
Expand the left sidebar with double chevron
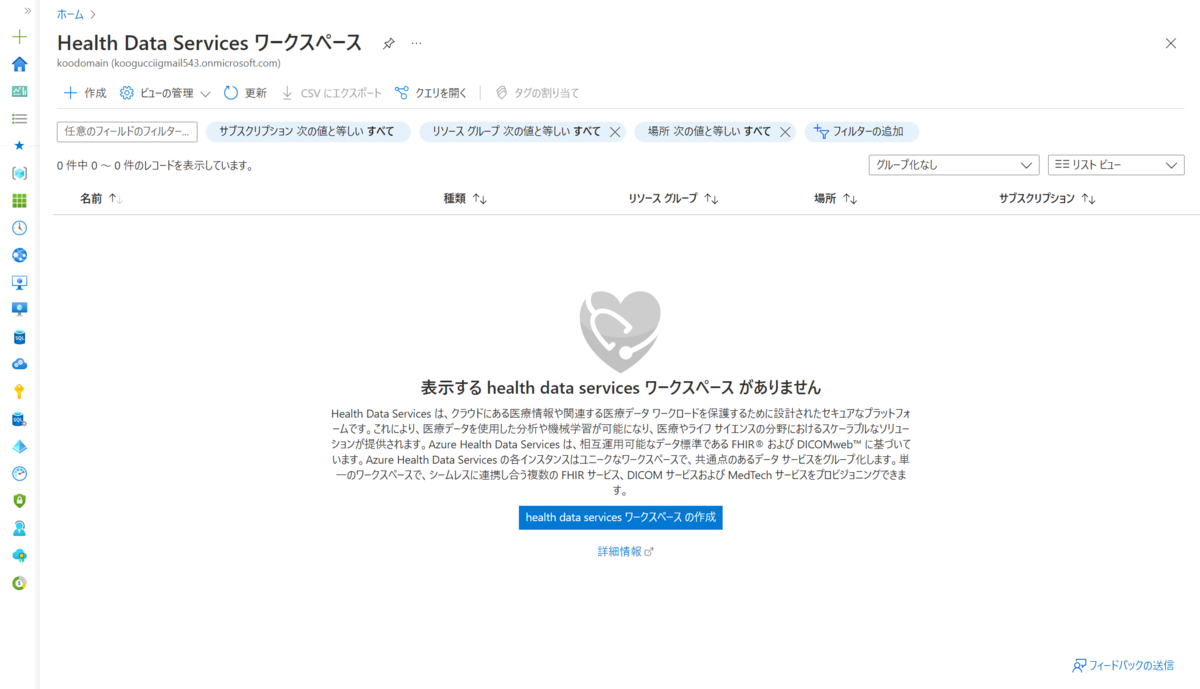pos(27,10)
